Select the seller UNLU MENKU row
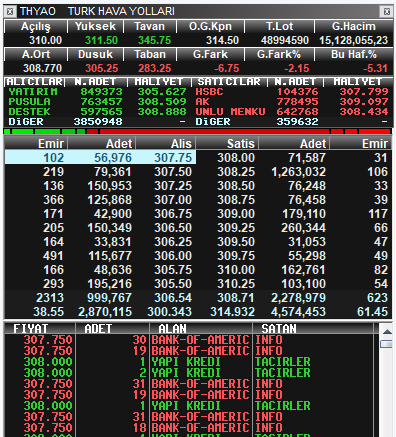396x437 pixels. [292, 112]
